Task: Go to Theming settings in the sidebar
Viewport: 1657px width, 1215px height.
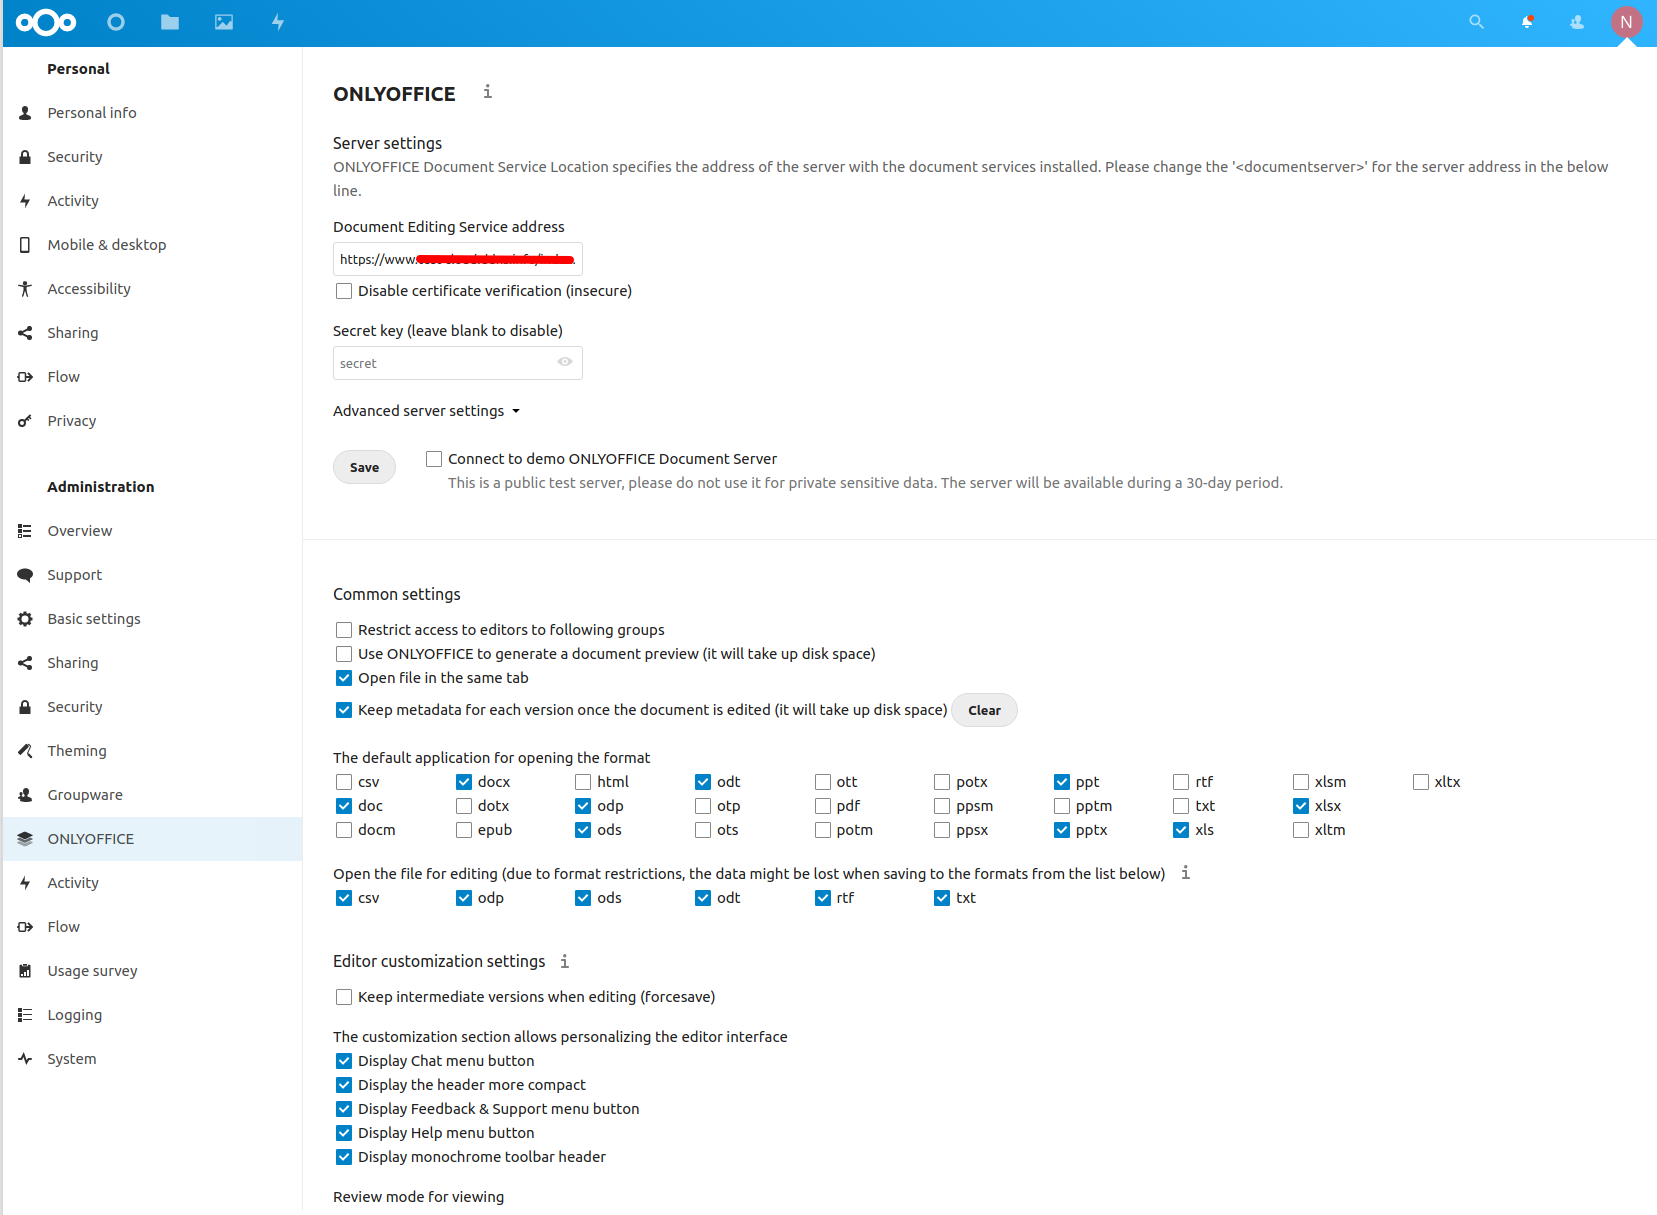Action: [76, 750]
